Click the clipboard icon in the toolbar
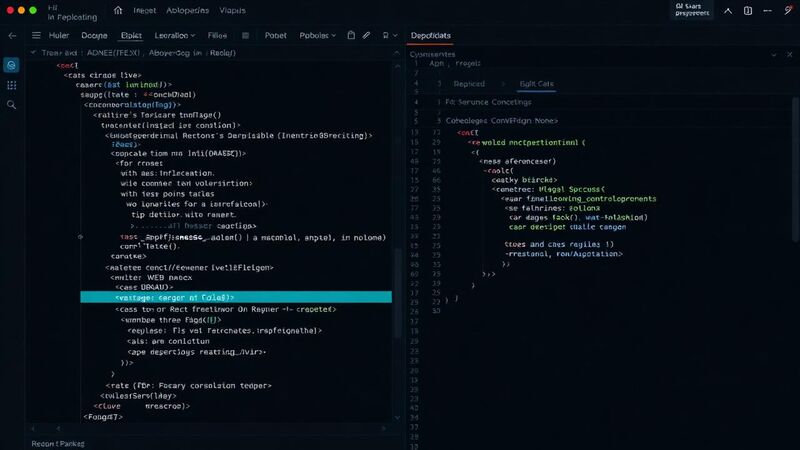The height and width of the screenshot is (450, 800). click(x=351, y=35)
